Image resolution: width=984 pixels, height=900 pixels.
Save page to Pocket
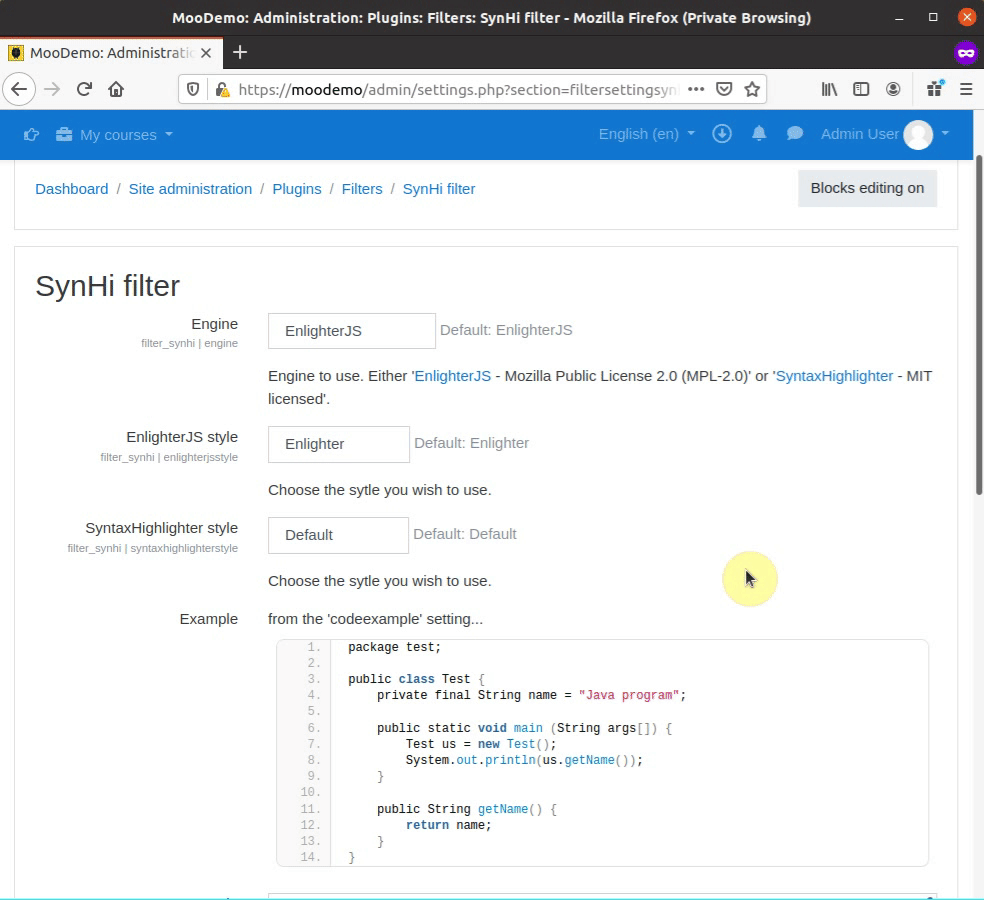tap(724, 89)
